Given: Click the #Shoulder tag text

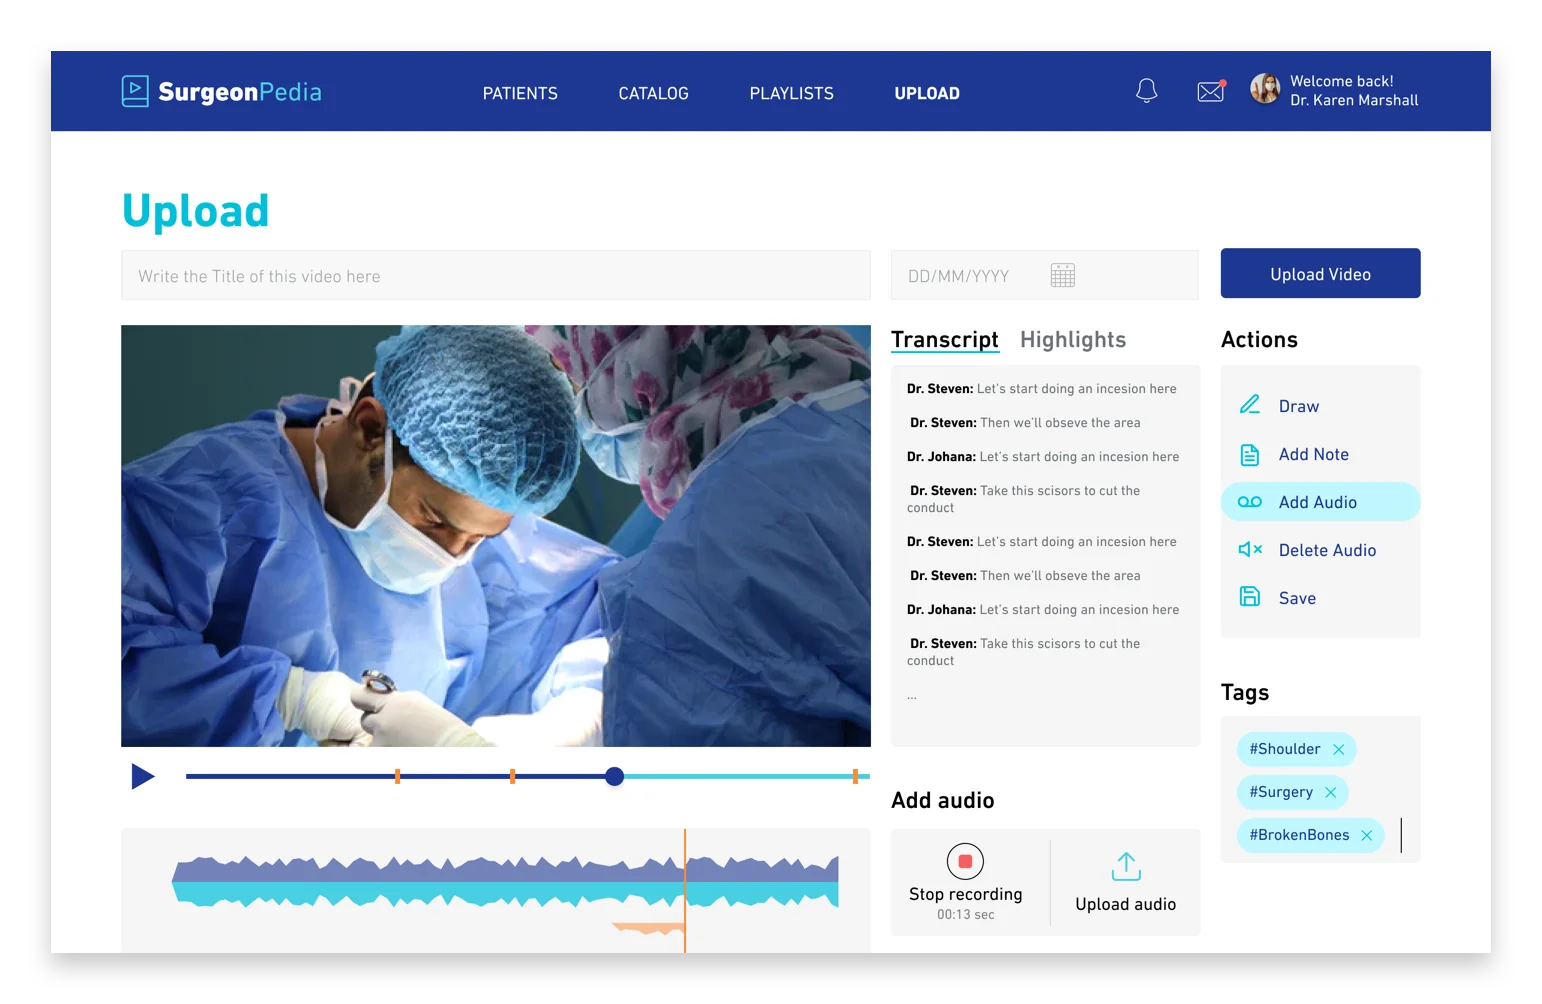Looking at the screenshot, I should coord(1285,749).
